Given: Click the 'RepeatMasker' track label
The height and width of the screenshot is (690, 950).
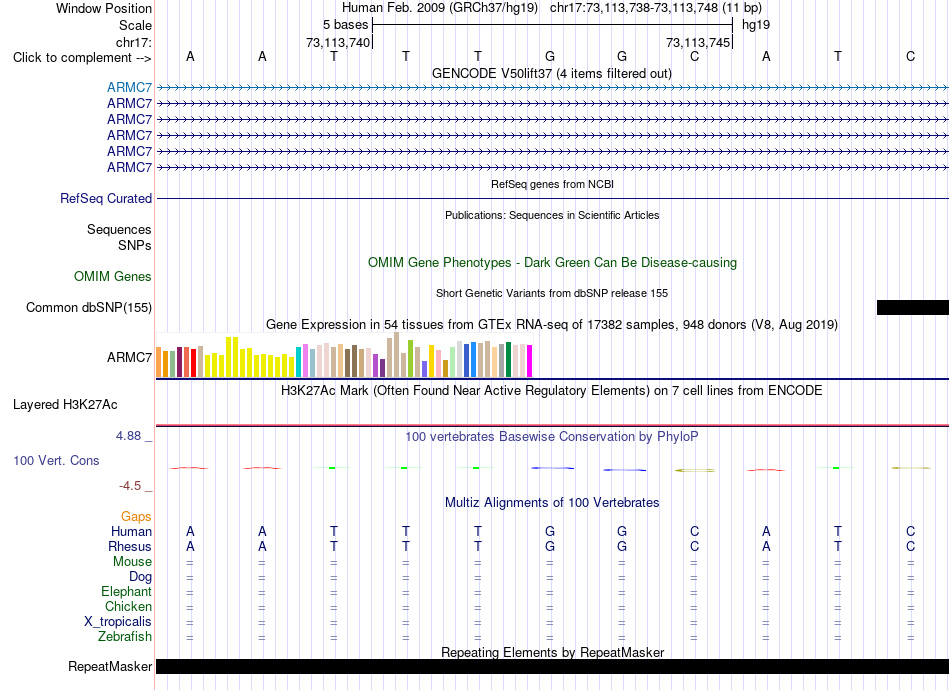Looking at the screenshot, I should pos(110,666).
